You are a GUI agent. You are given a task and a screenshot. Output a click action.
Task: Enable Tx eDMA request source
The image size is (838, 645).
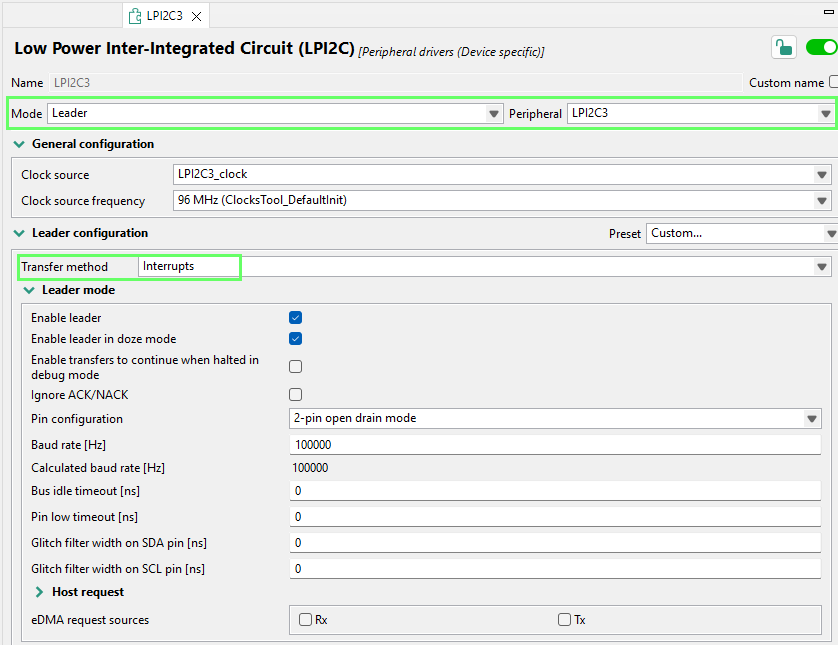(x=565, y=620)
